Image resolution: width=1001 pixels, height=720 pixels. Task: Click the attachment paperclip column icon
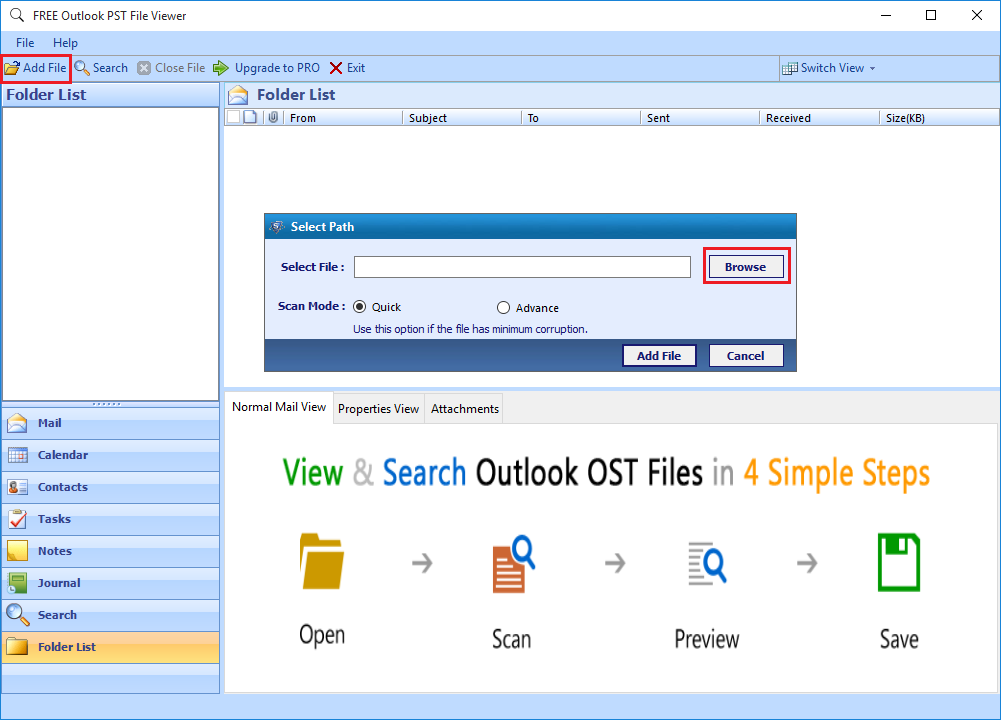pyautogui.click(x=273, y=117)
